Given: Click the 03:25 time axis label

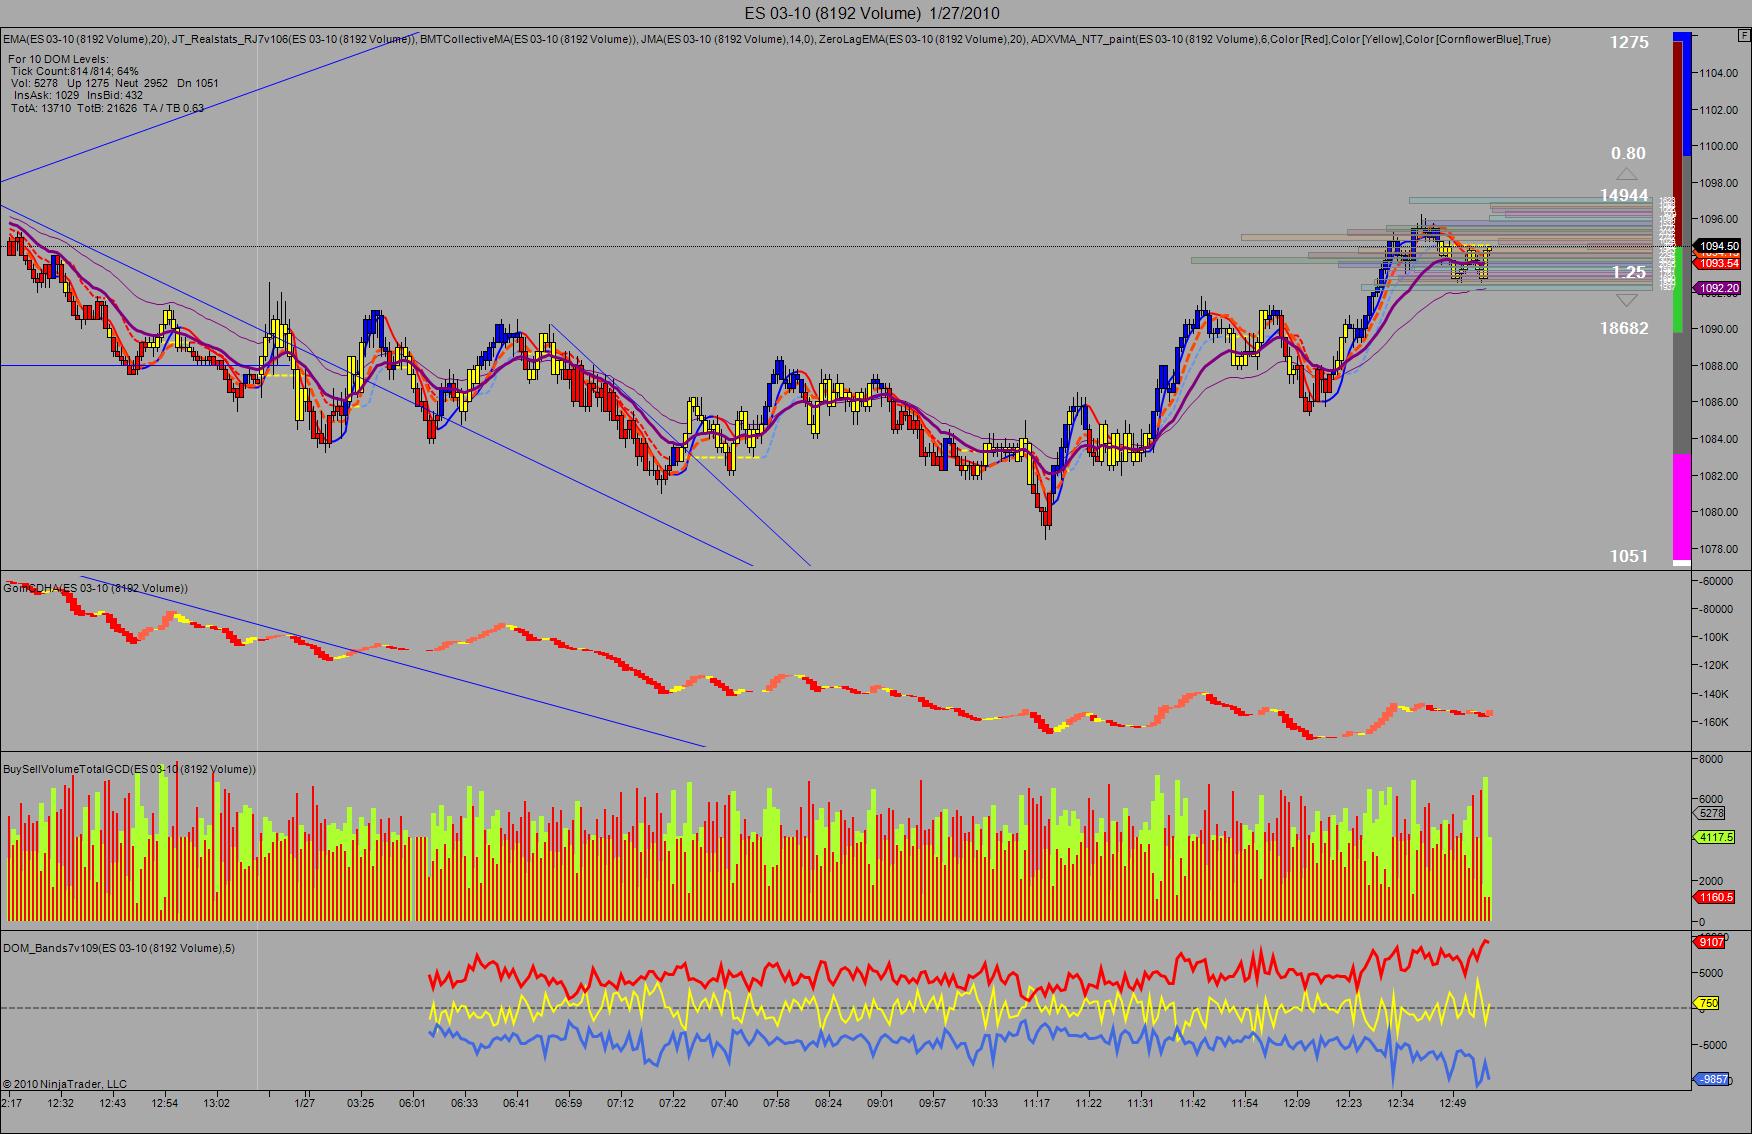Looking at the screenshot, I should click(x=360, y=1103).
